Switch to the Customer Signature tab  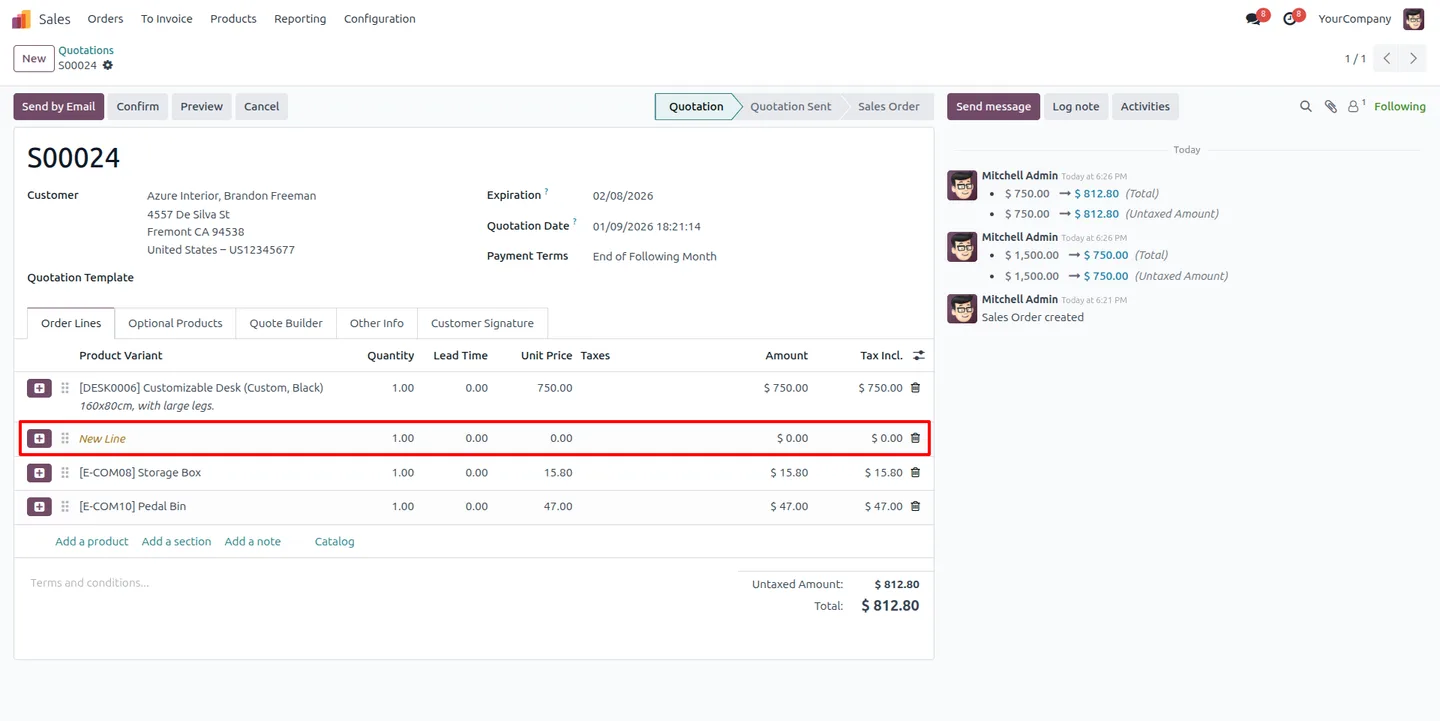482,323
